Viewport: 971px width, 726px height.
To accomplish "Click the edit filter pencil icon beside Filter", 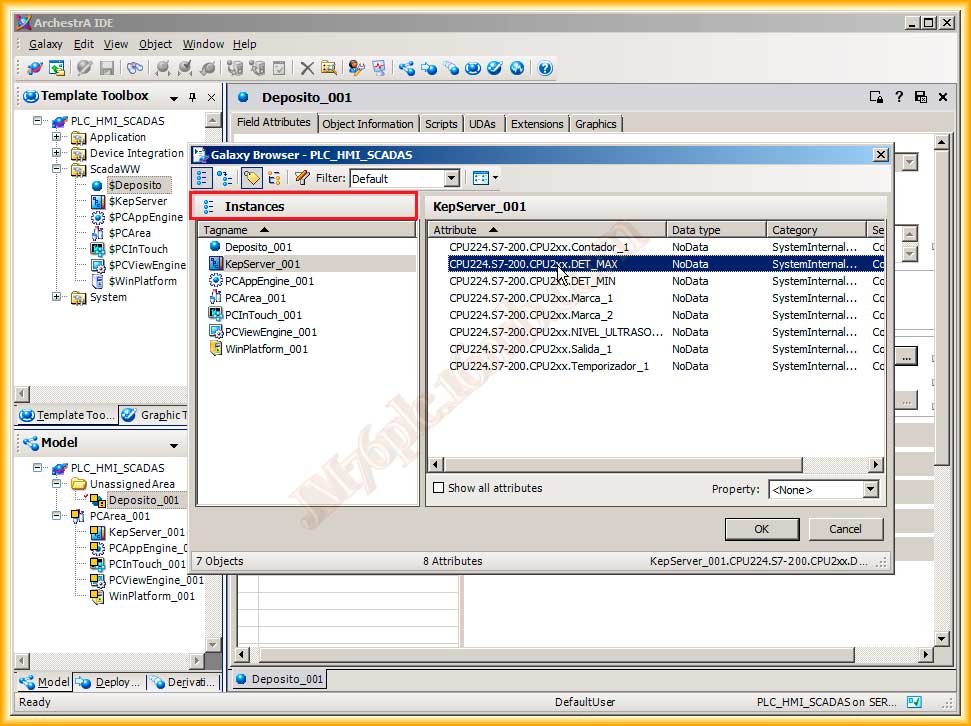I will 302,178.
